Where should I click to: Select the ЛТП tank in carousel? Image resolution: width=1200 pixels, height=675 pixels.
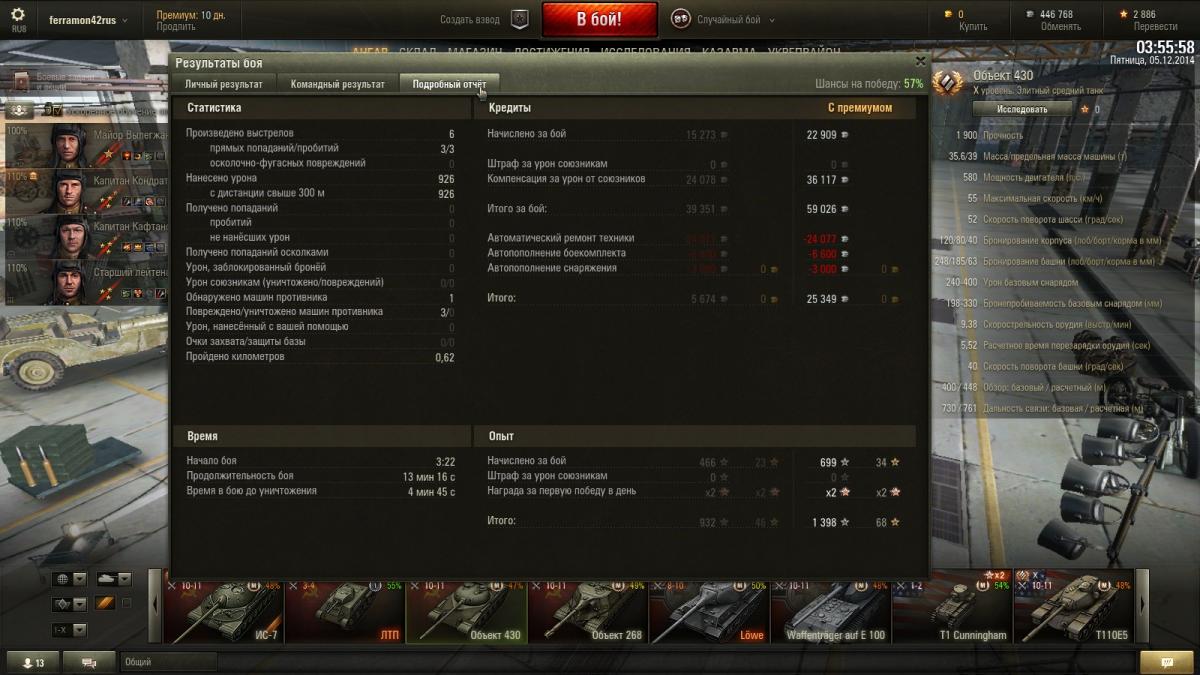coord(345,611)
